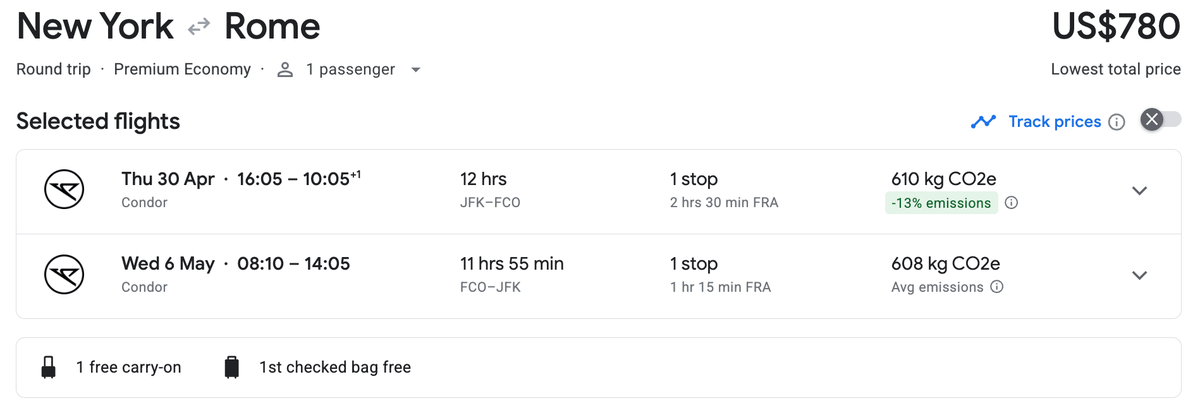Click the US$780 total price
Screen dimensions: 1200x408
coord(1116,27)
